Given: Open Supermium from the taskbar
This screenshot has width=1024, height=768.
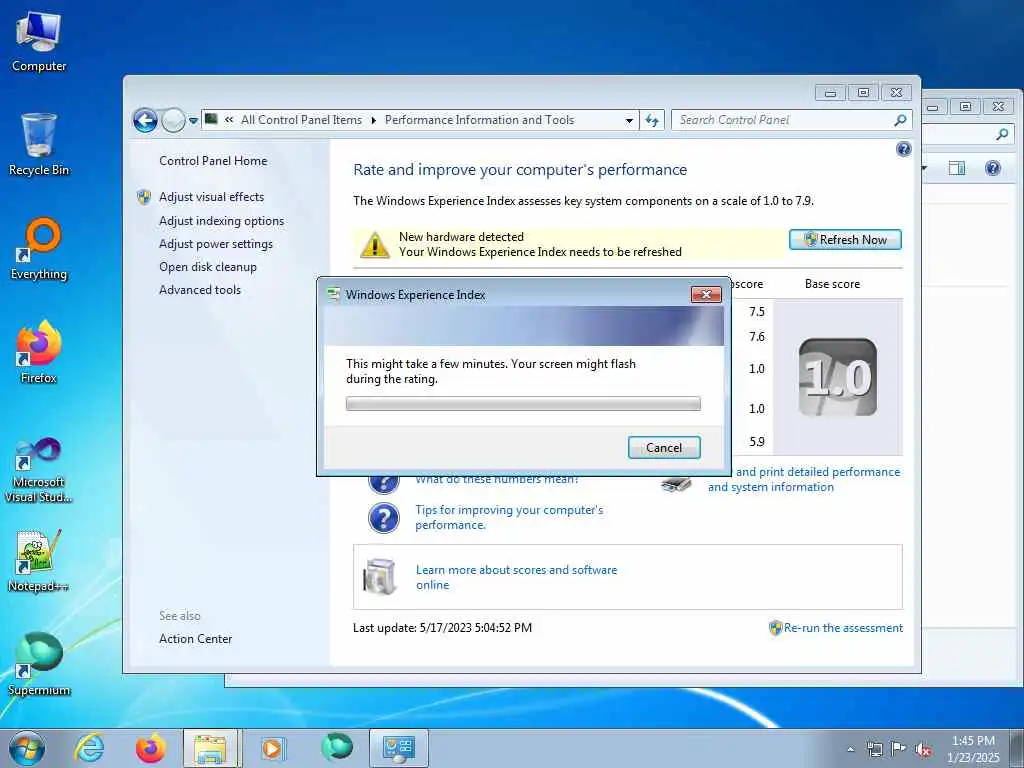Looking at the screenshot, I should pos(337,747).
